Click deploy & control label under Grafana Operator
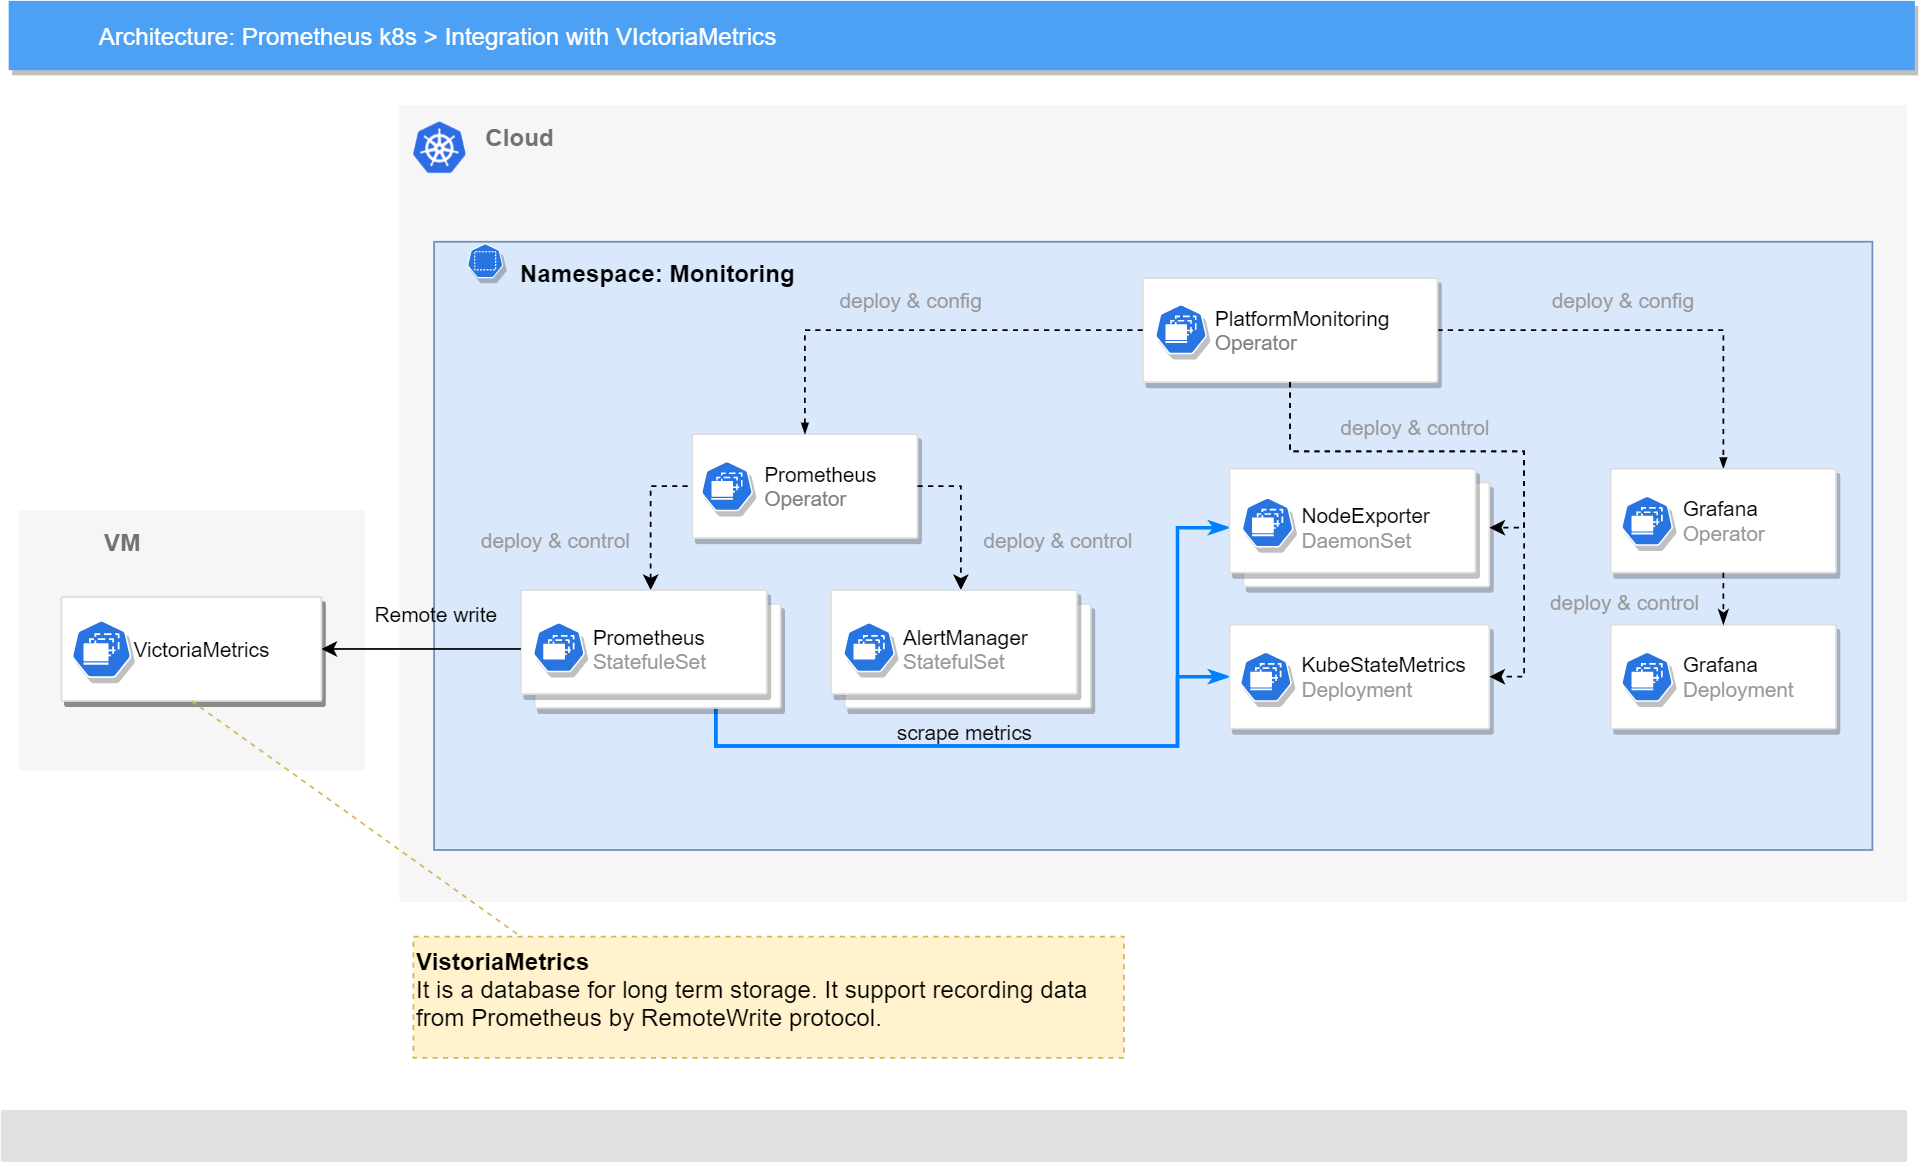The width and height of the screenshot is (1921, 1163). coord(1624,603)
